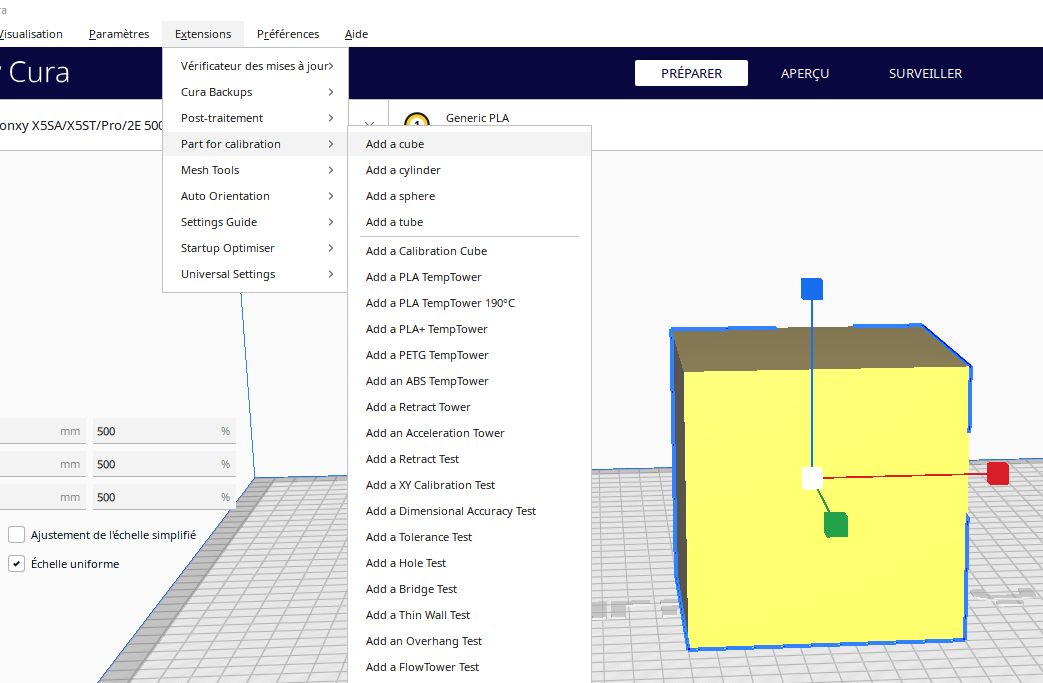
Task: Select Add a PLA TempTower 190°C
Action: 470,303
